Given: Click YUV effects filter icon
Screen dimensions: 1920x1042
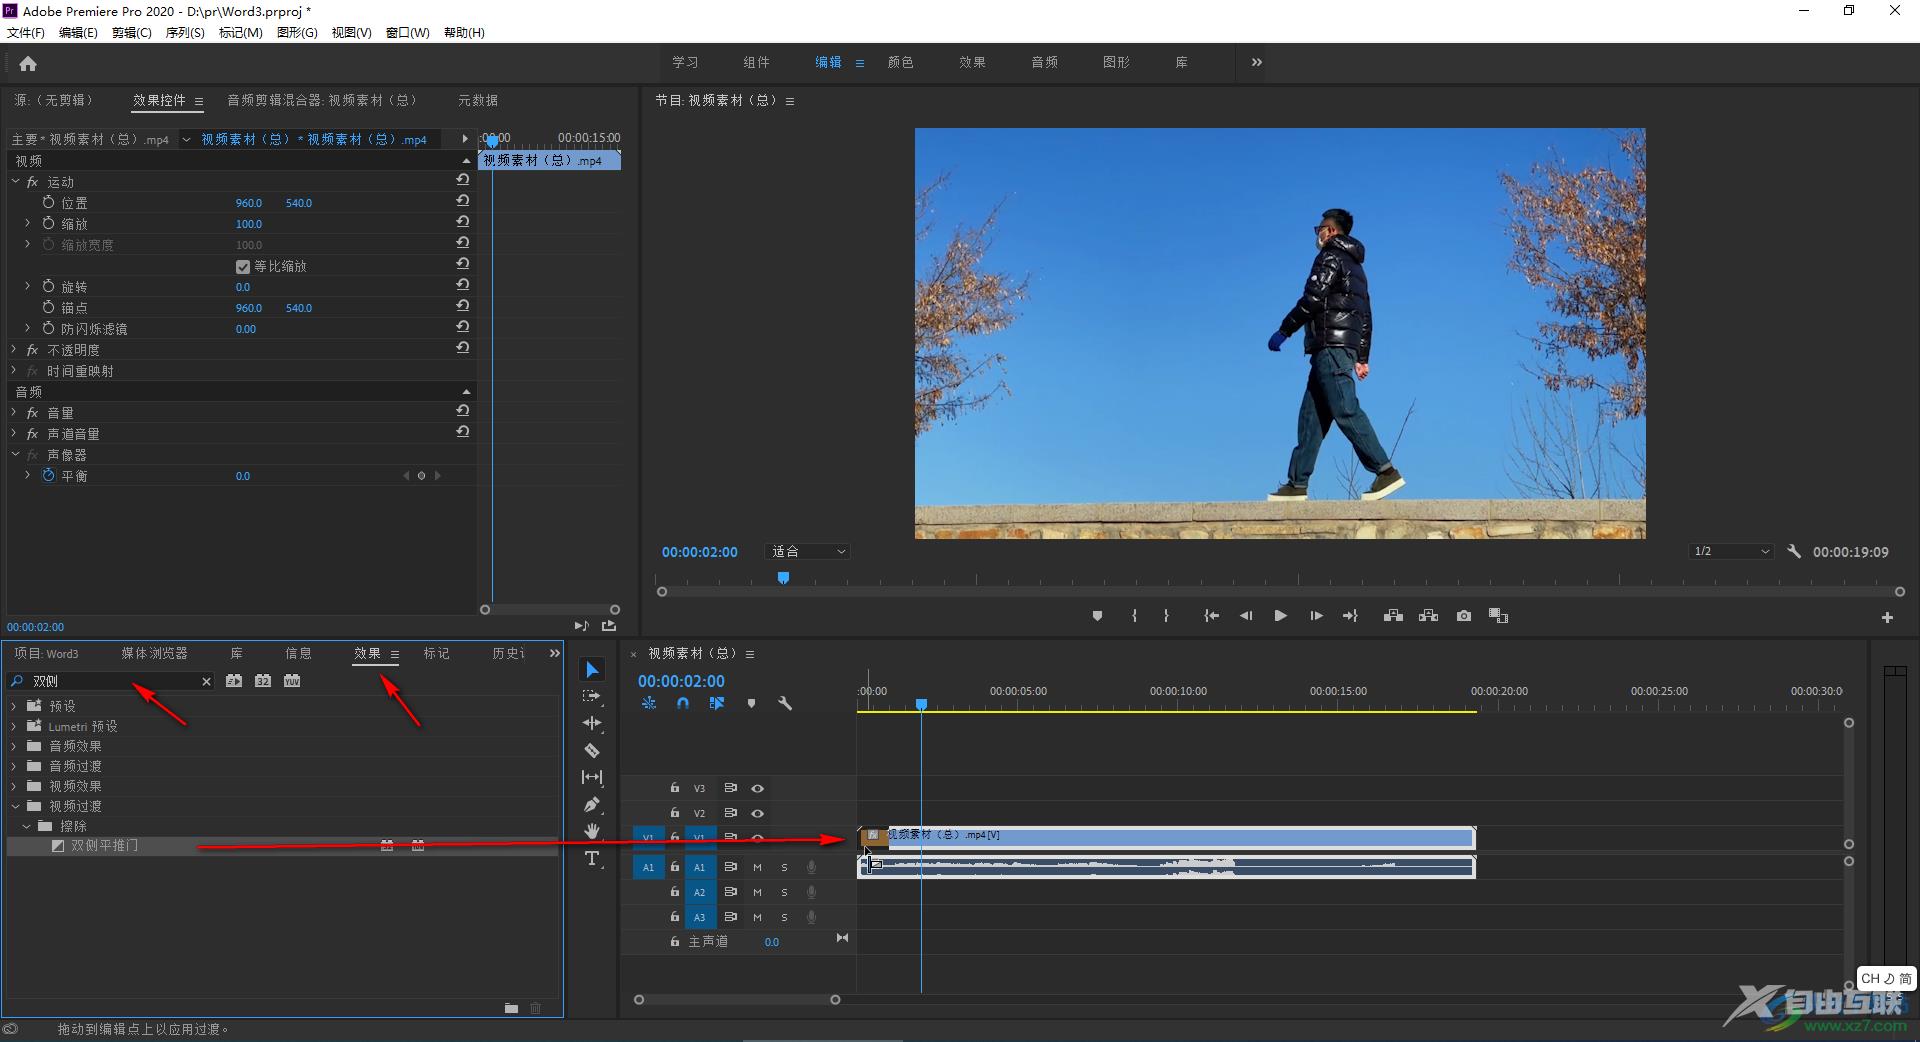Looking at the screenshot, I should point(292,681).
